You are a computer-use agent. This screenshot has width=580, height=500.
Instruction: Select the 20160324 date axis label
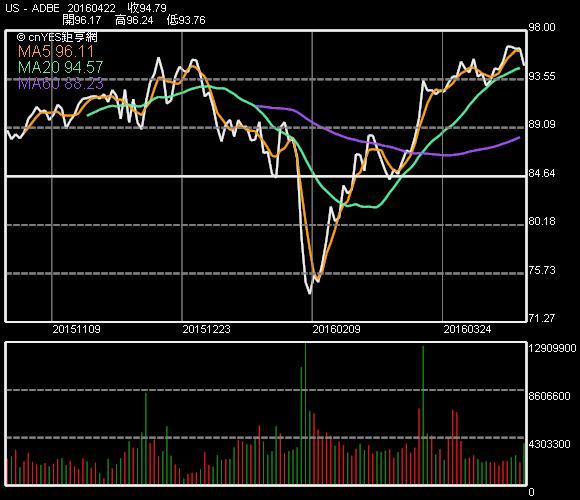point(467,329)
